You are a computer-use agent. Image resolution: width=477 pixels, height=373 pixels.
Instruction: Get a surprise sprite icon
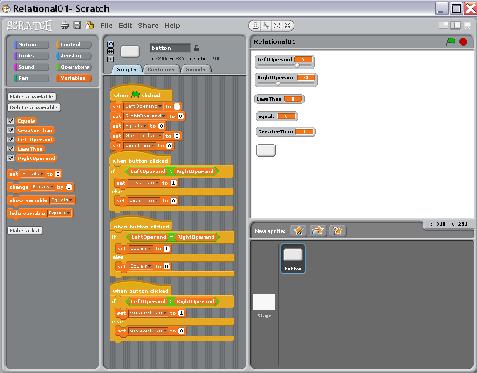337,231
